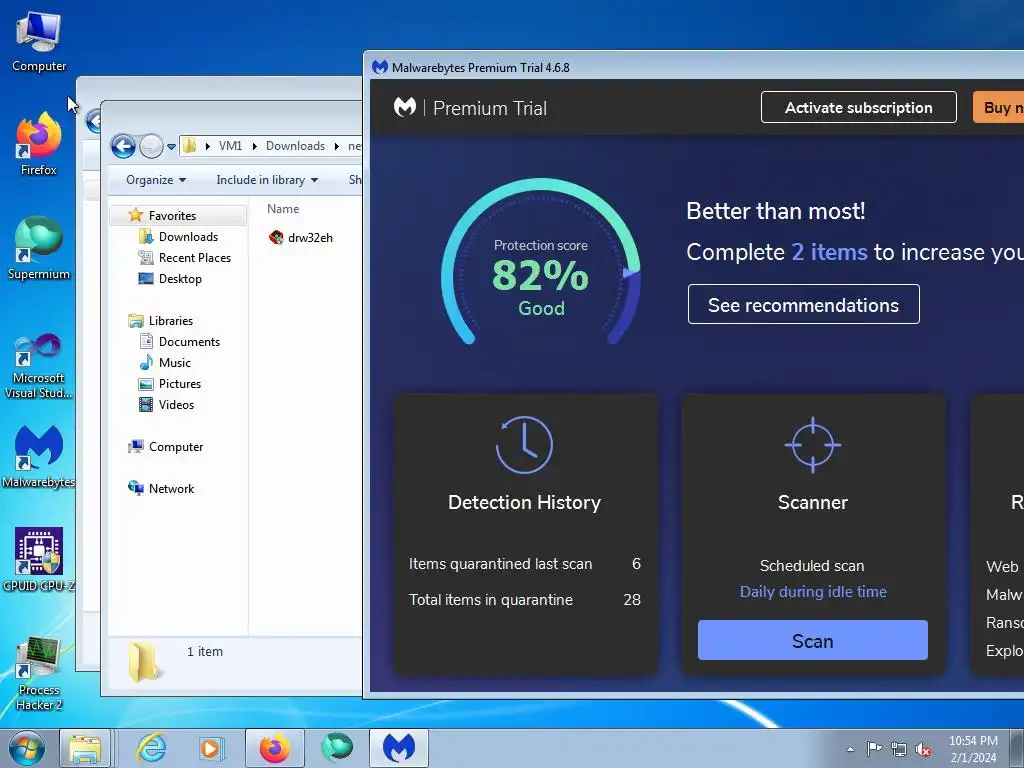Expand breadcrumb arrow after Downloads
This screenshot has width=1024, height=768.
(x=336, y=146)
